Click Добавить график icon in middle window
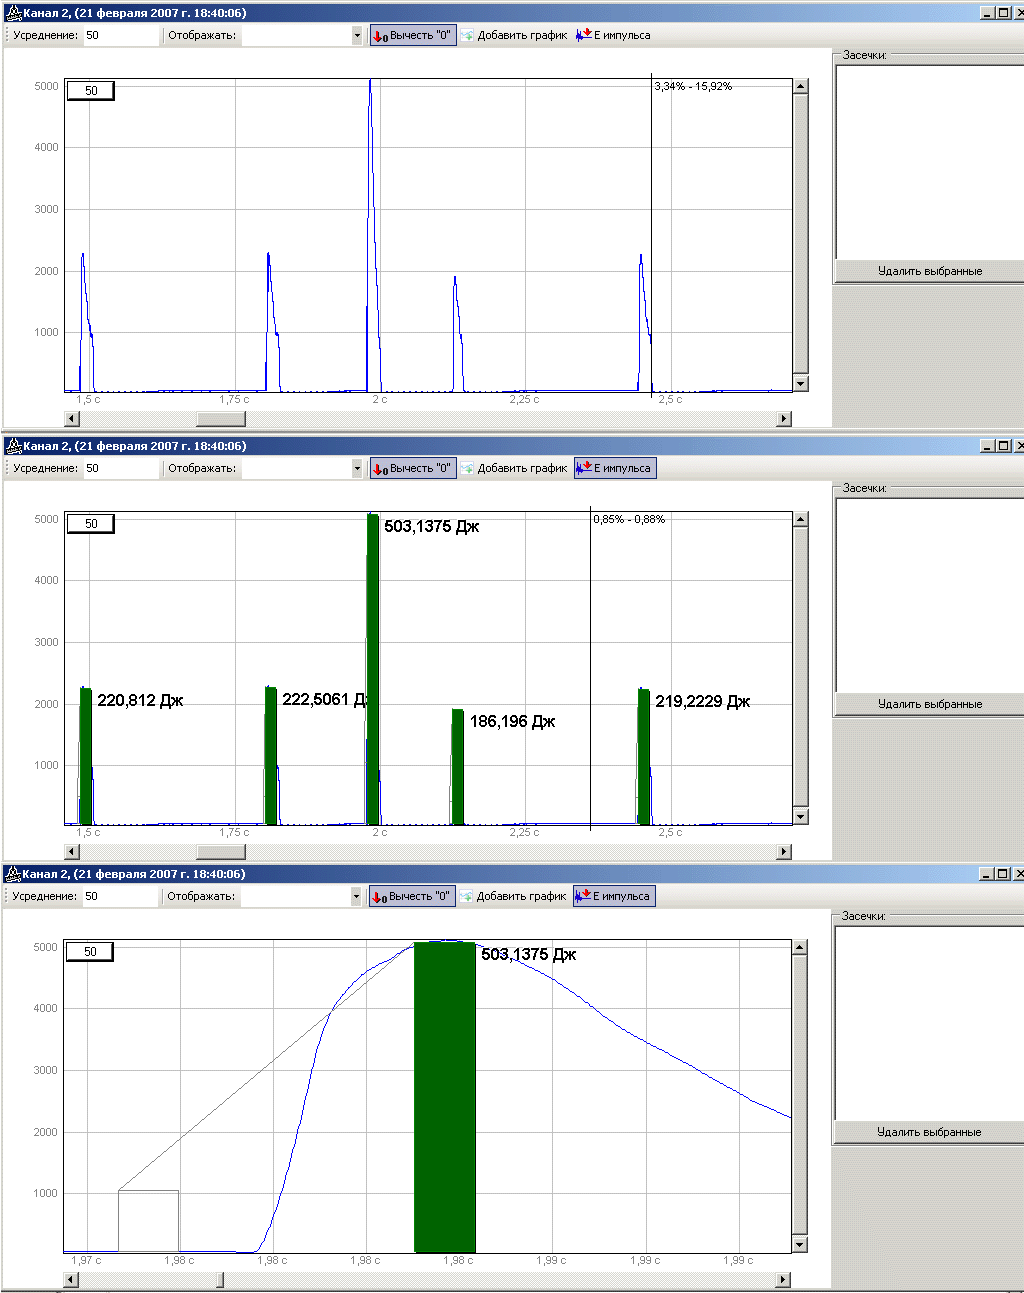Viewport: 1024px width, 1293px height. (x=467, y=468)
